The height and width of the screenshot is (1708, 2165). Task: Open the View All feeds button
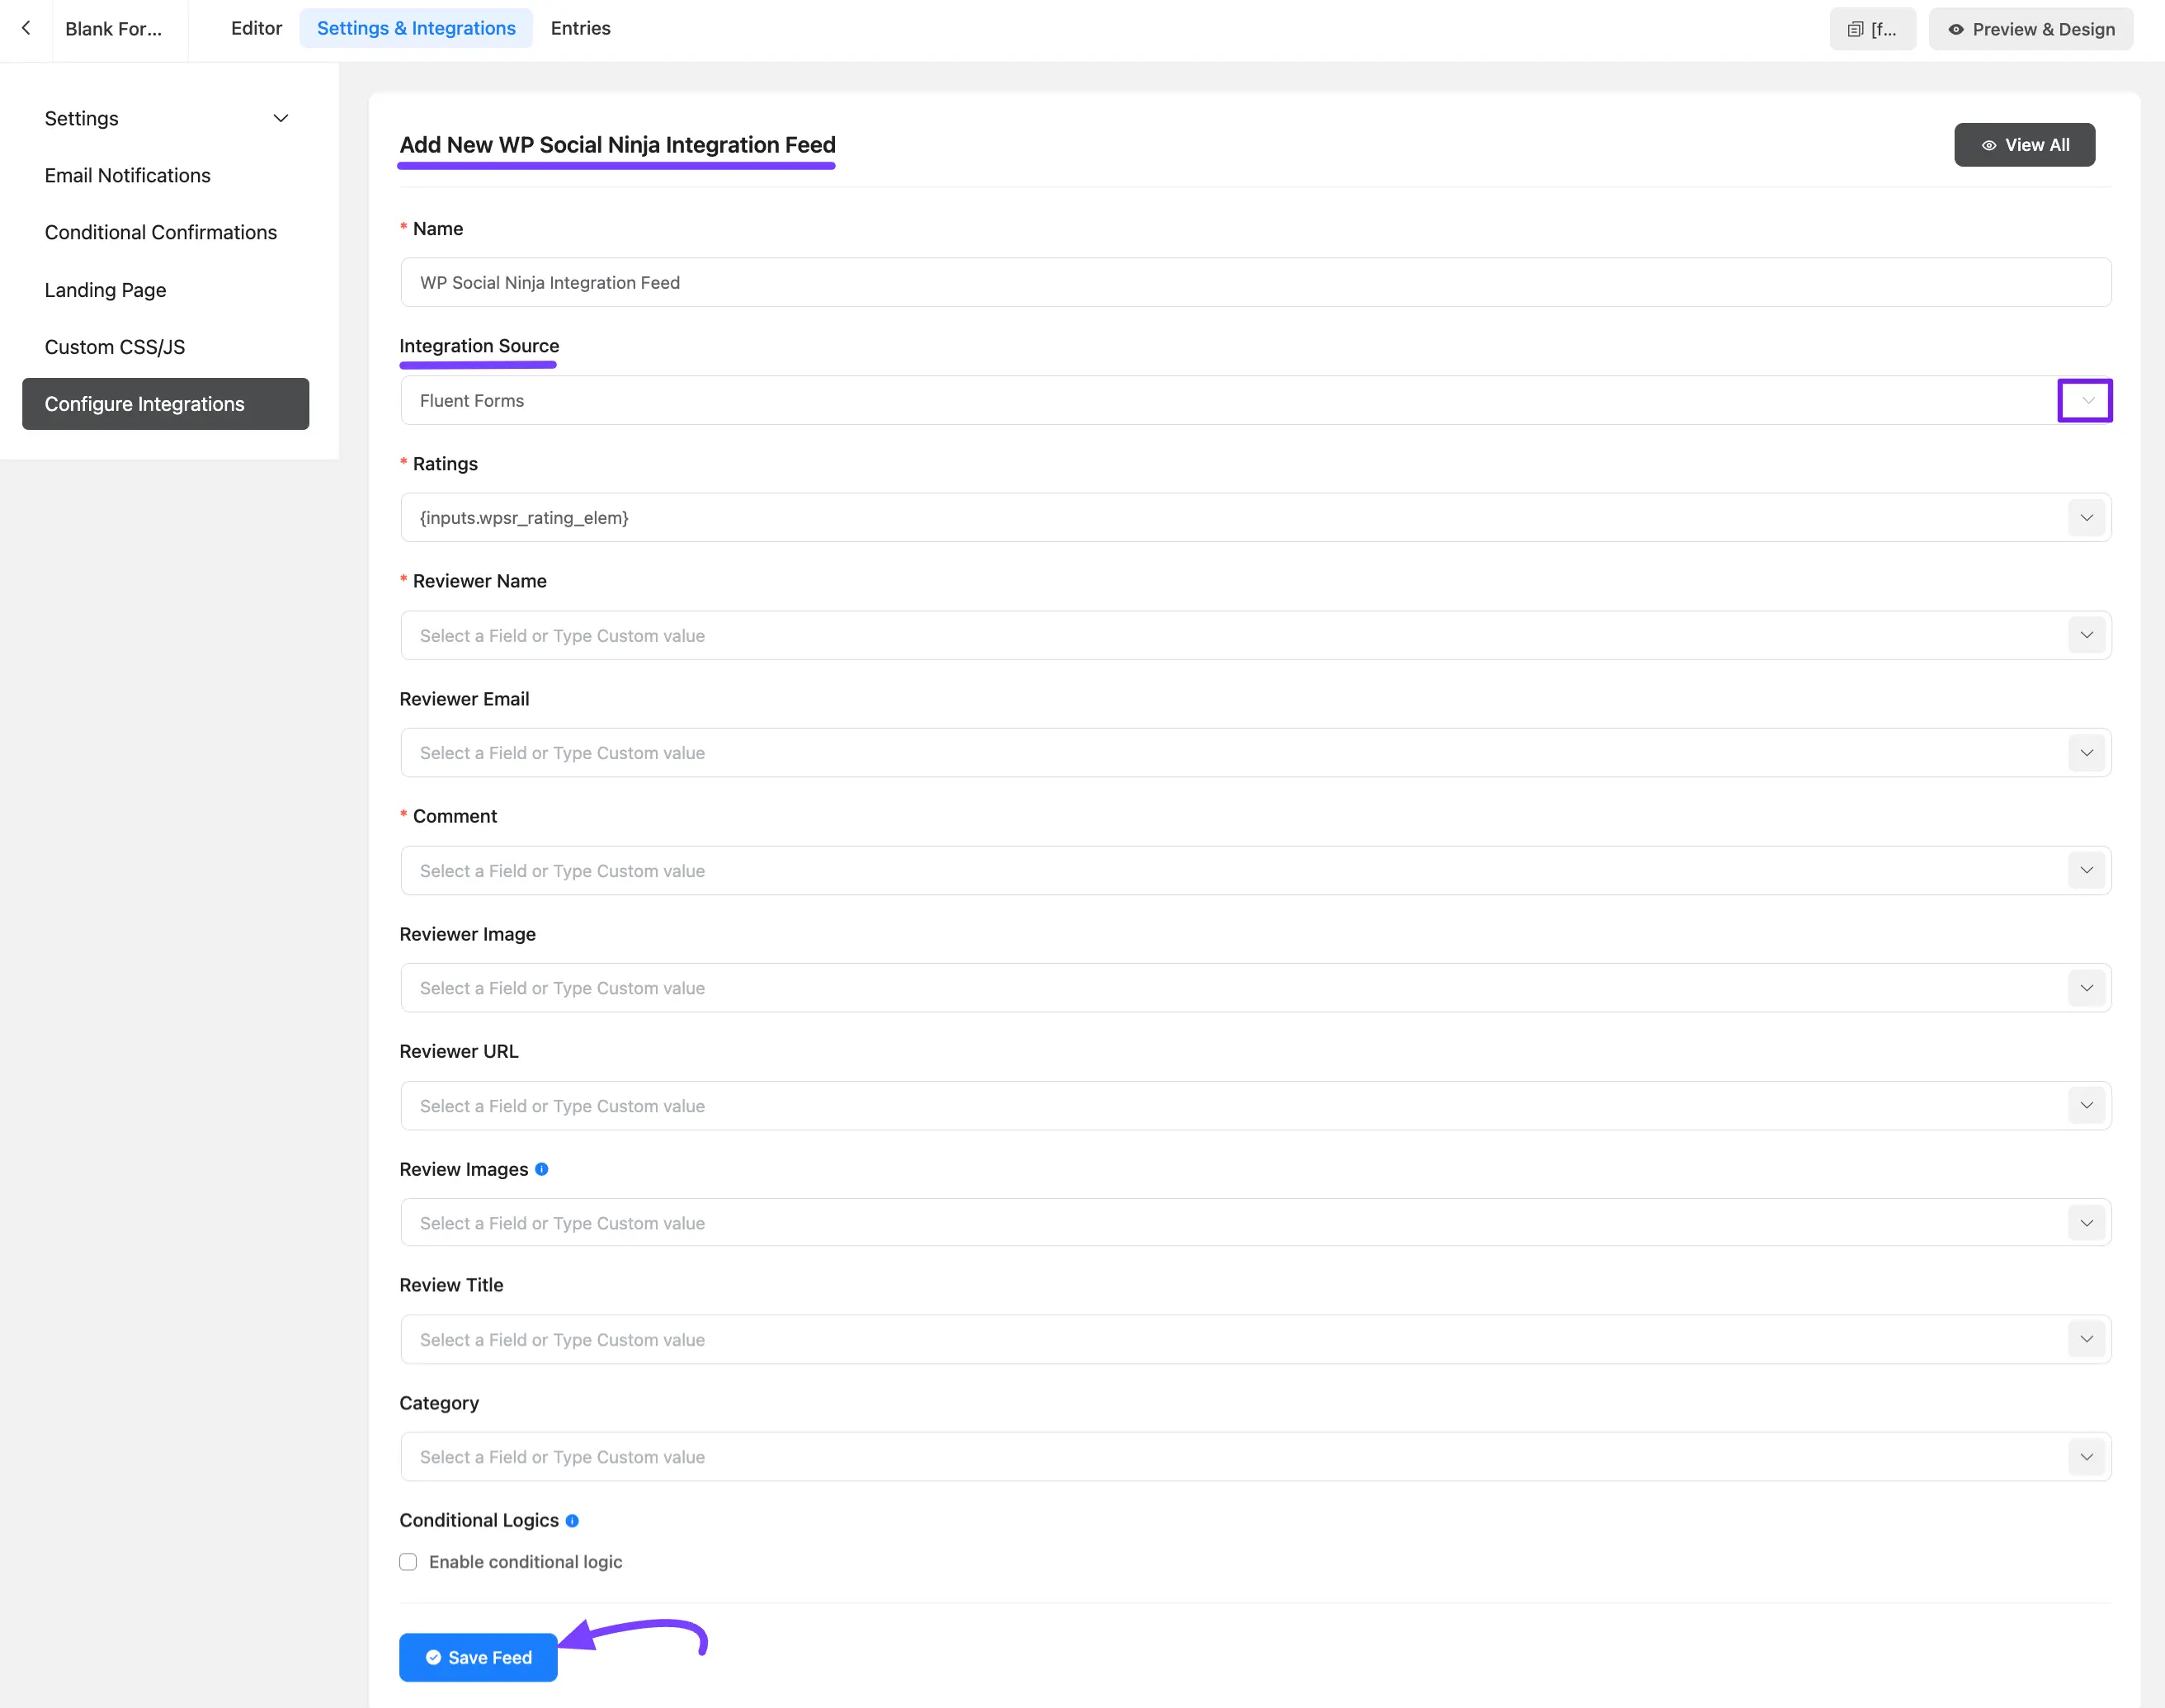click(2024, 144)
